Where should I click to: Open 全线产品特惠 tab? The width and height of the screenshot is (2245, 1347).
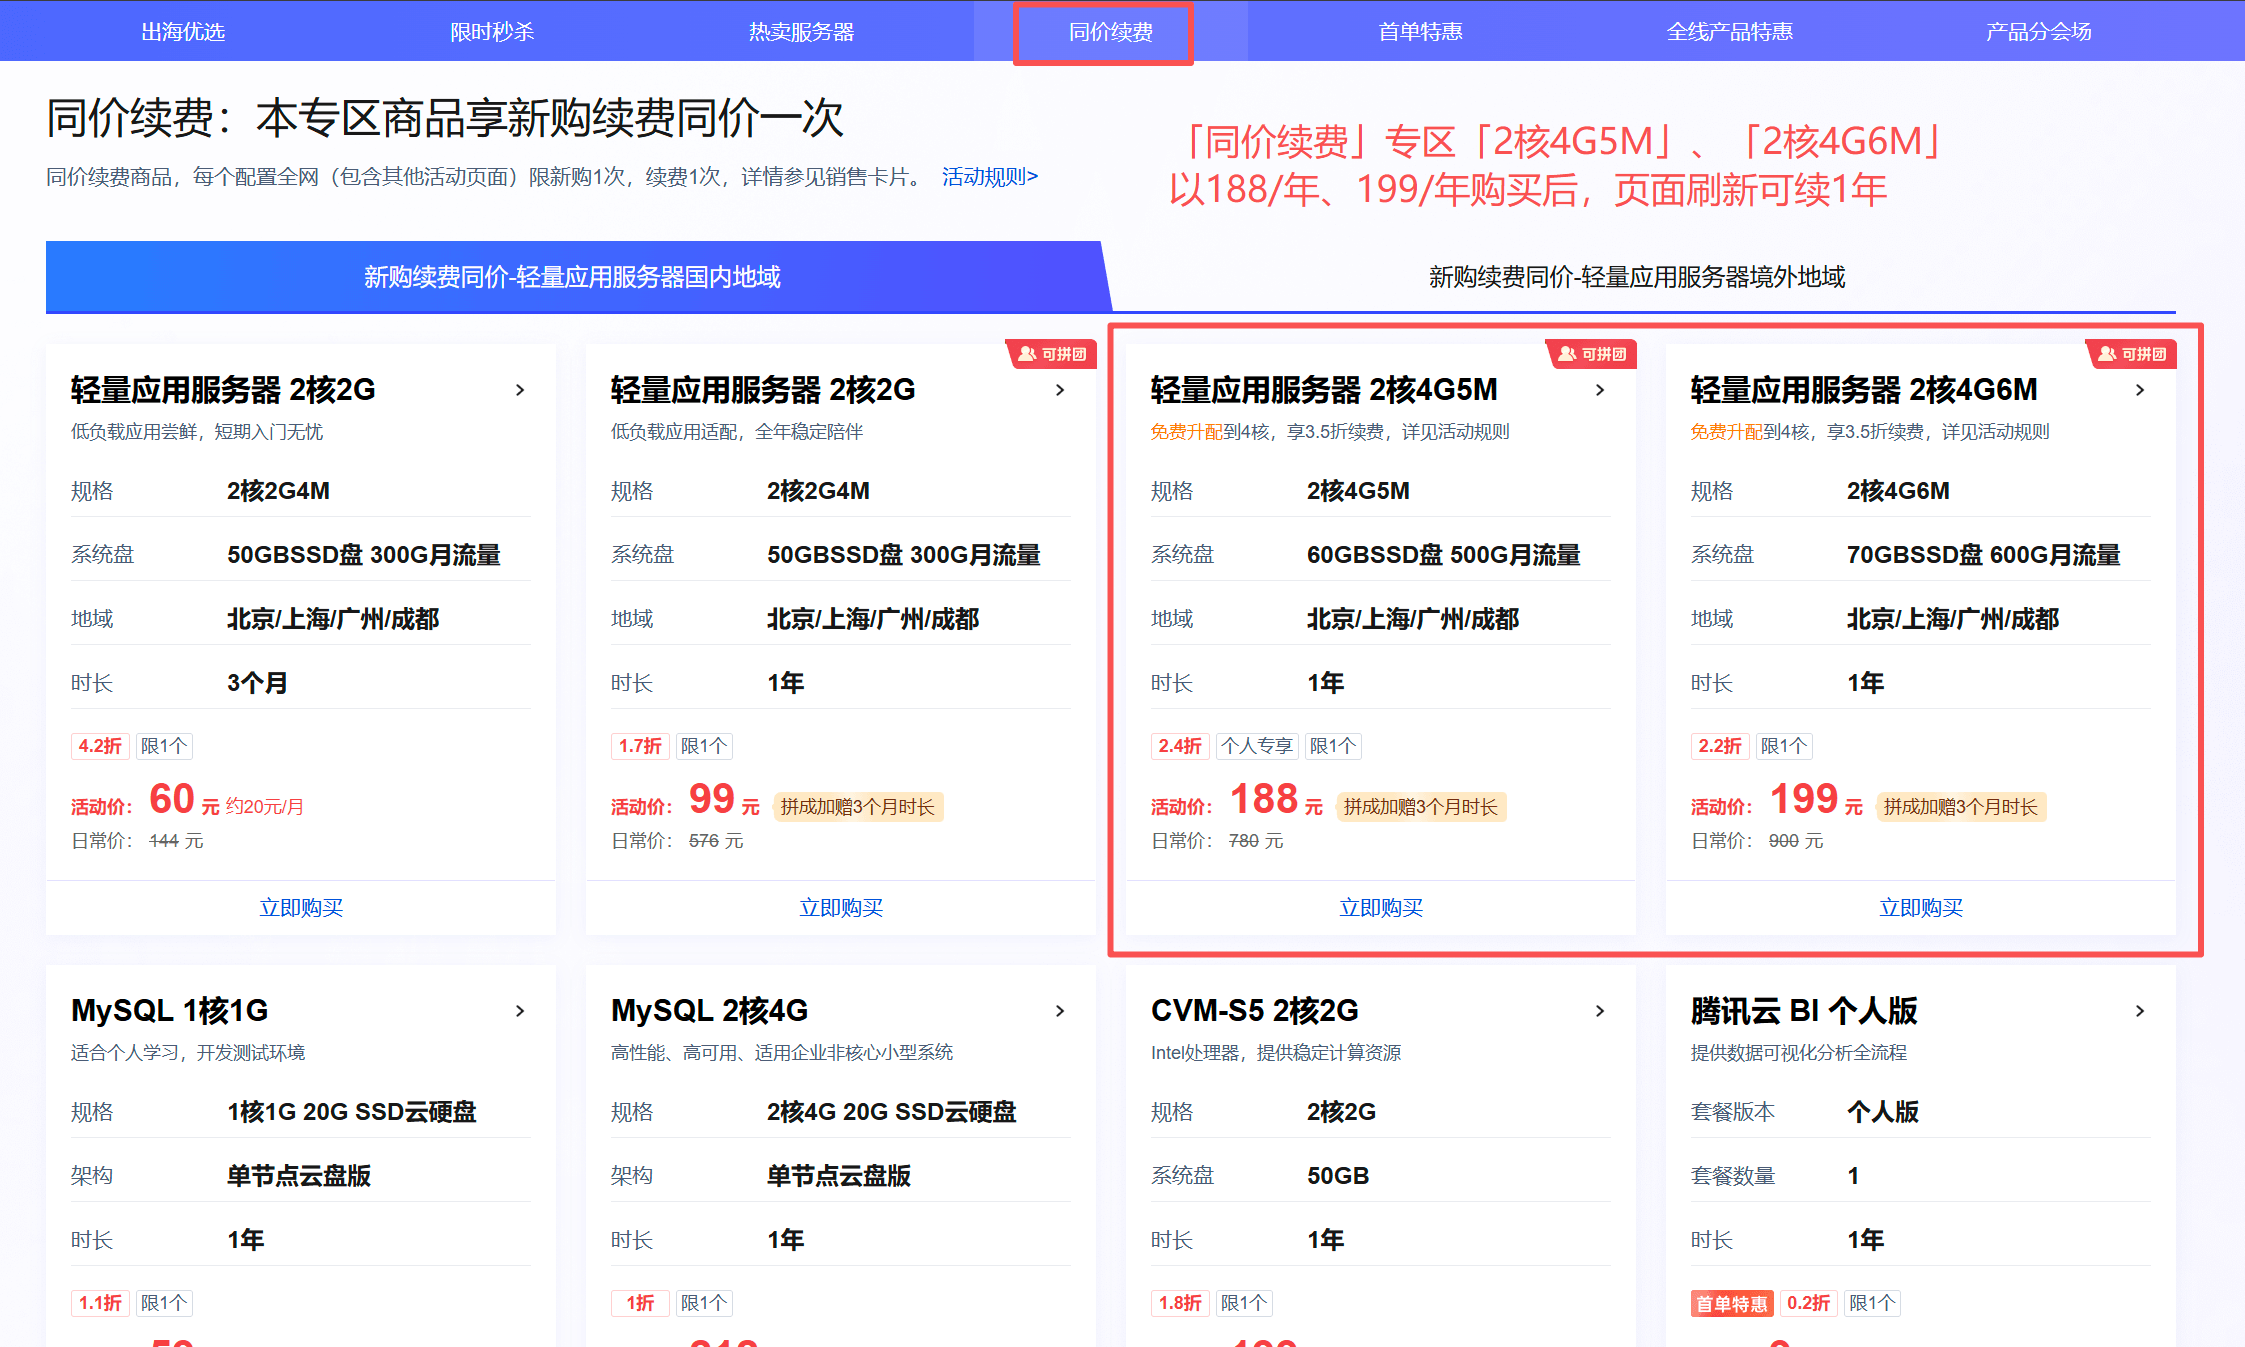[x=1729, y=32]
